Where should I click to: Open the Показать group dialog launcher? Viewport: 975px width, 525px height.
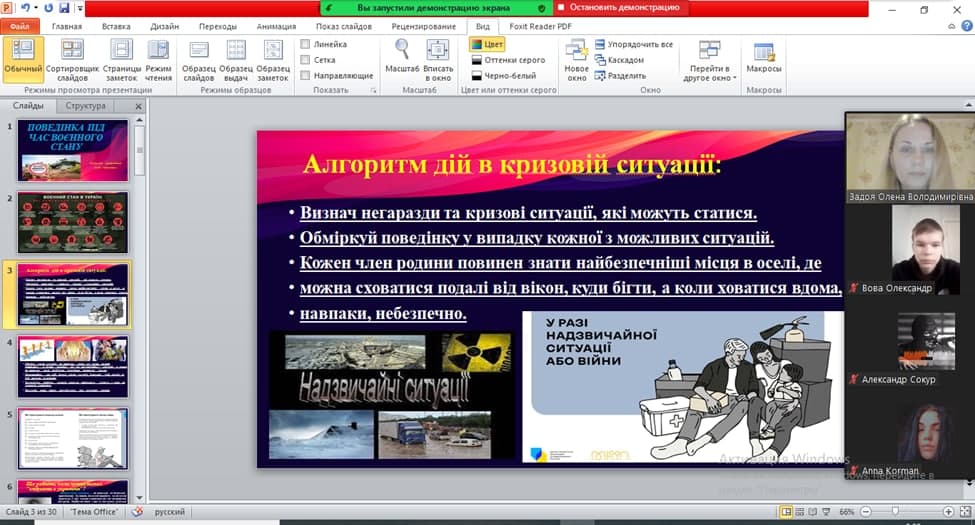pos(374,90)
